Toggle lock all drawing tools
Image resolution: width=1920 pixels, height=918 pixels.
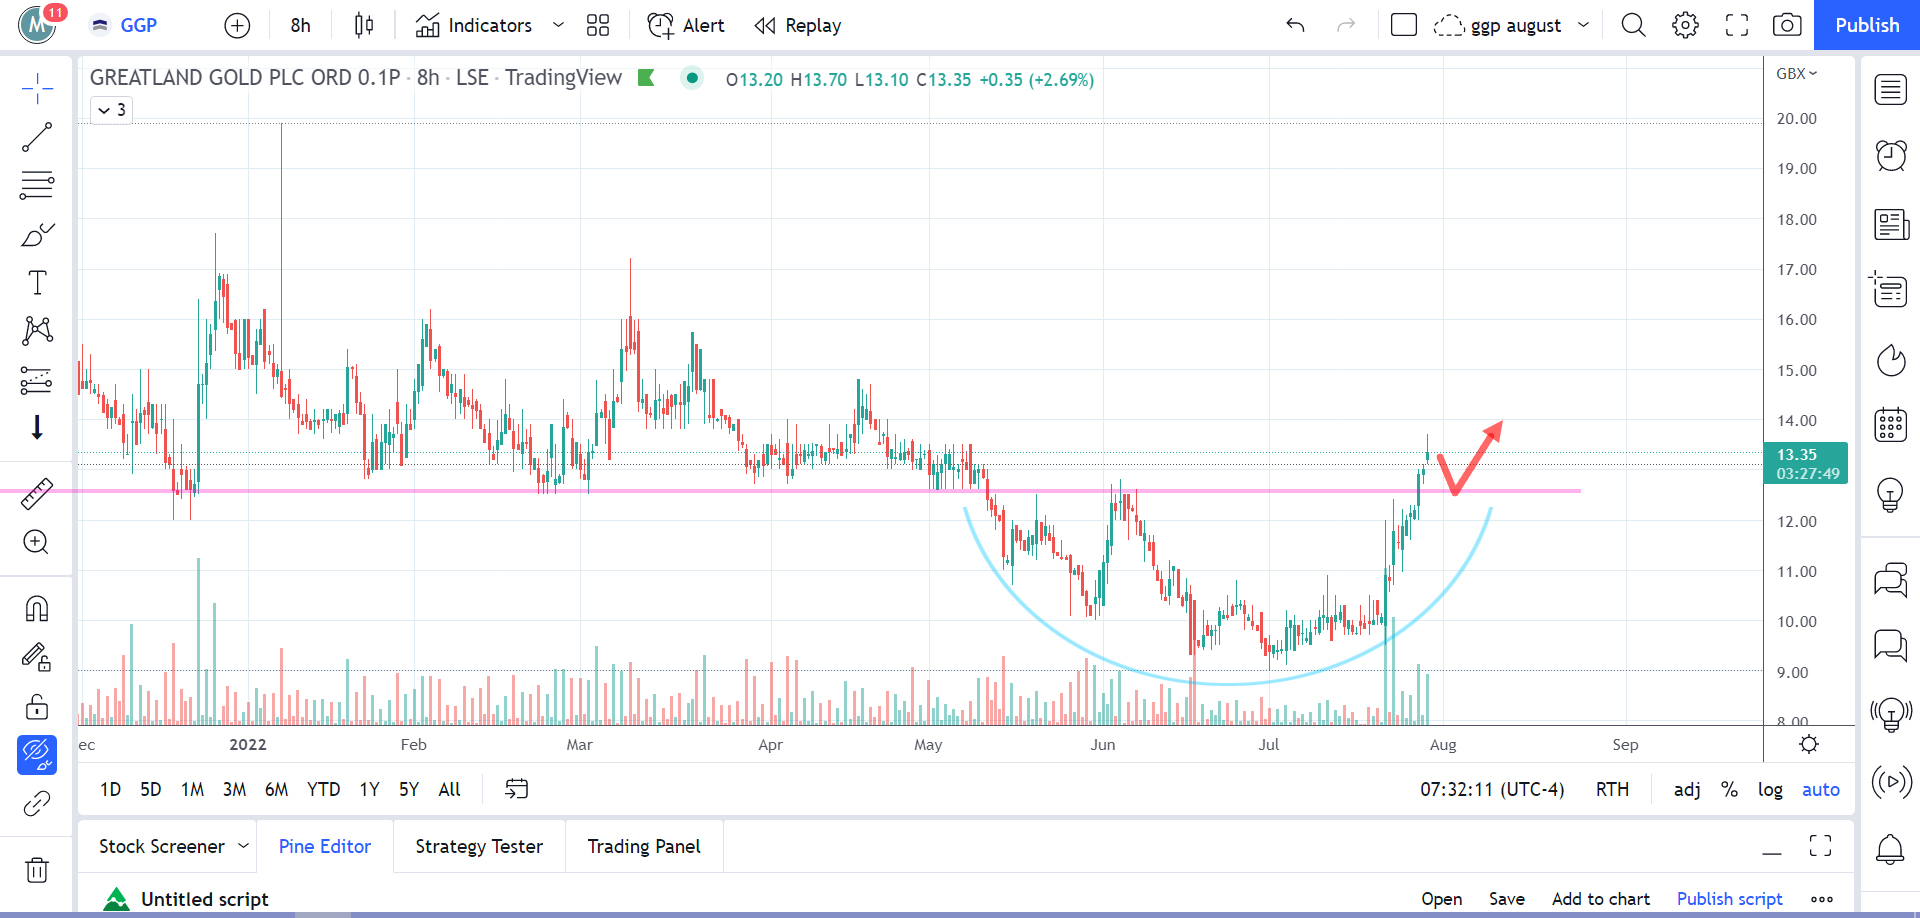(x=37, y=707)
